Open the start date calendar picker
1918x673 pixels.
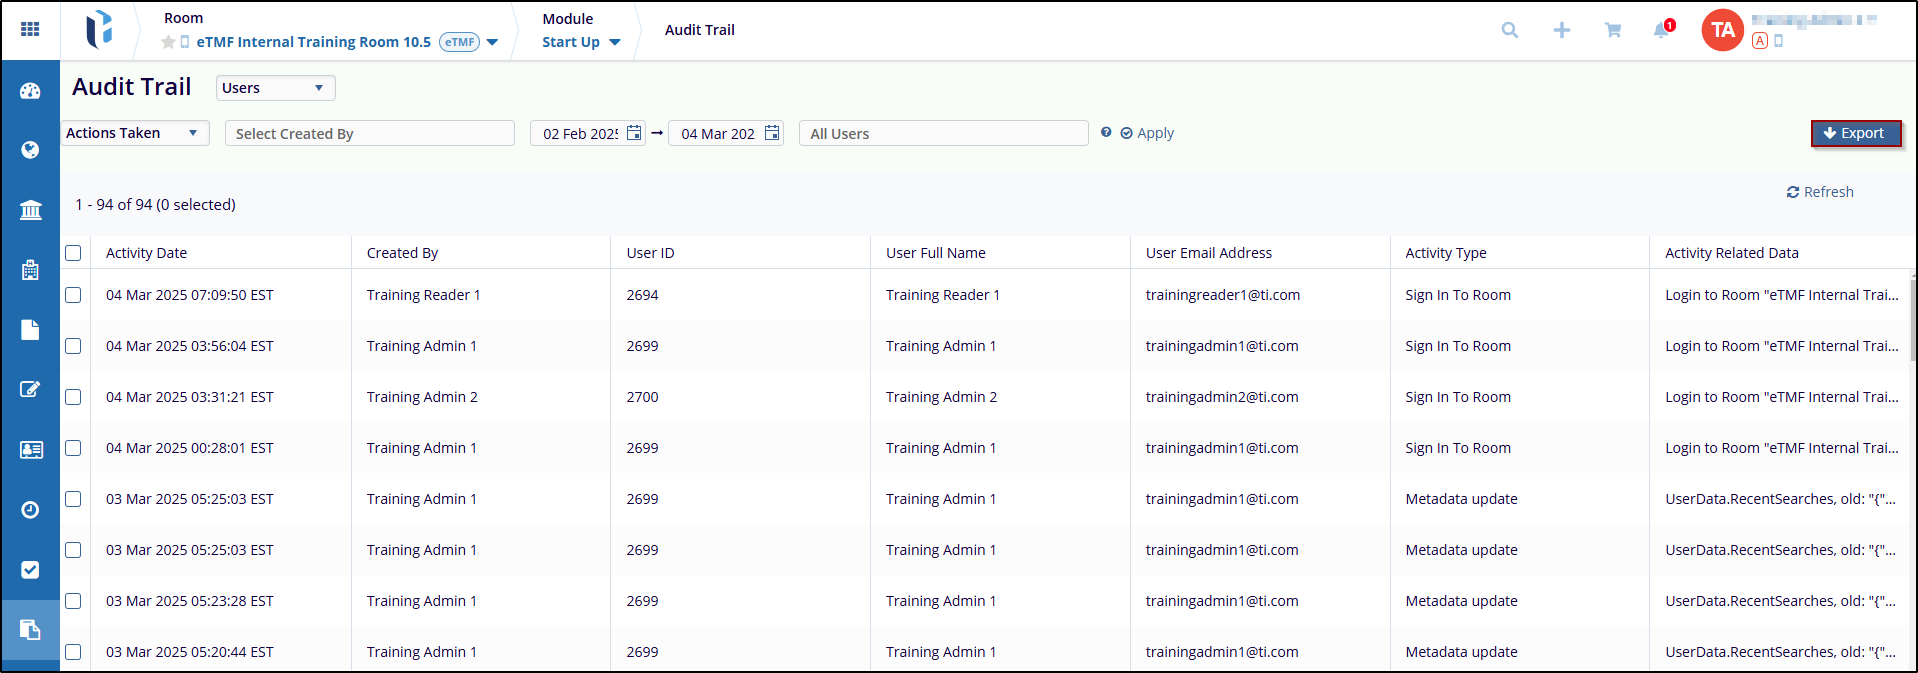[x=634, y=133]
